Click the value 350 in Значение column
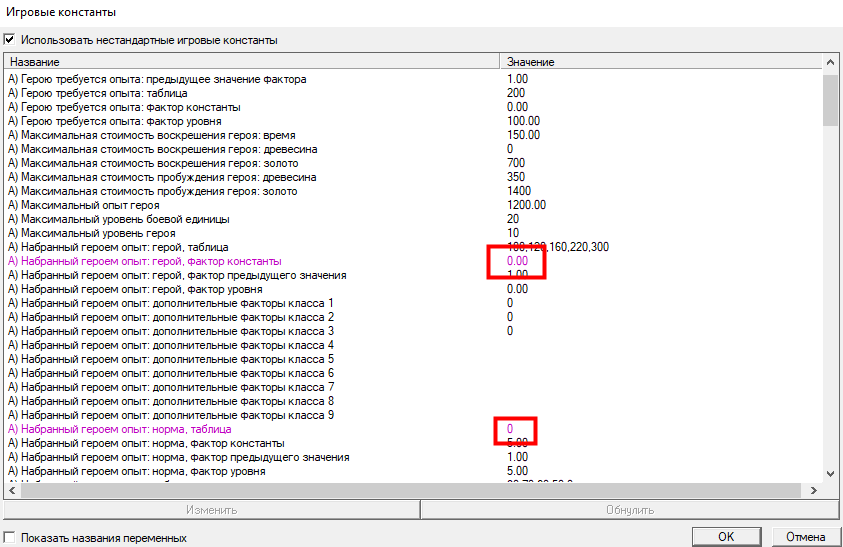This screenshot has width=843, height=547. [516, 177]
